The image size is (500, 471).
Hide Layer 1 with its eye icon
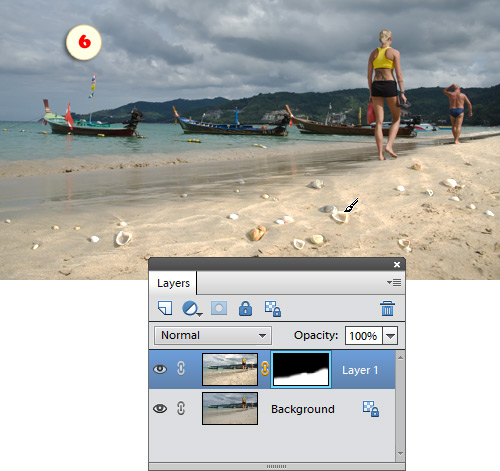[x=160, y=369]
